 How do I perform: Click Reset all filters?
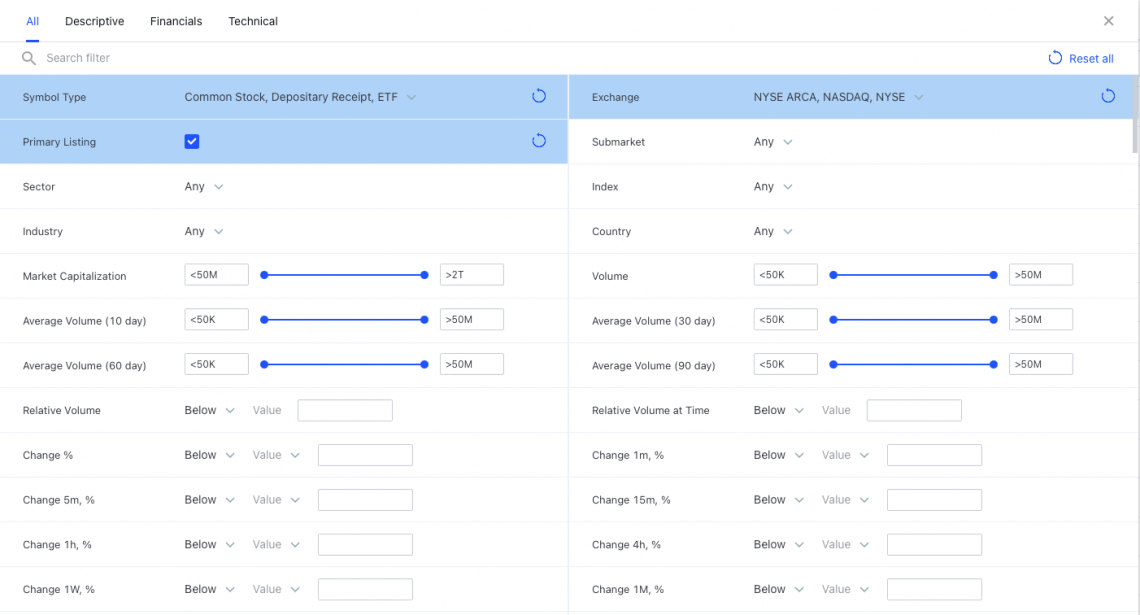tap(1081, 58)
